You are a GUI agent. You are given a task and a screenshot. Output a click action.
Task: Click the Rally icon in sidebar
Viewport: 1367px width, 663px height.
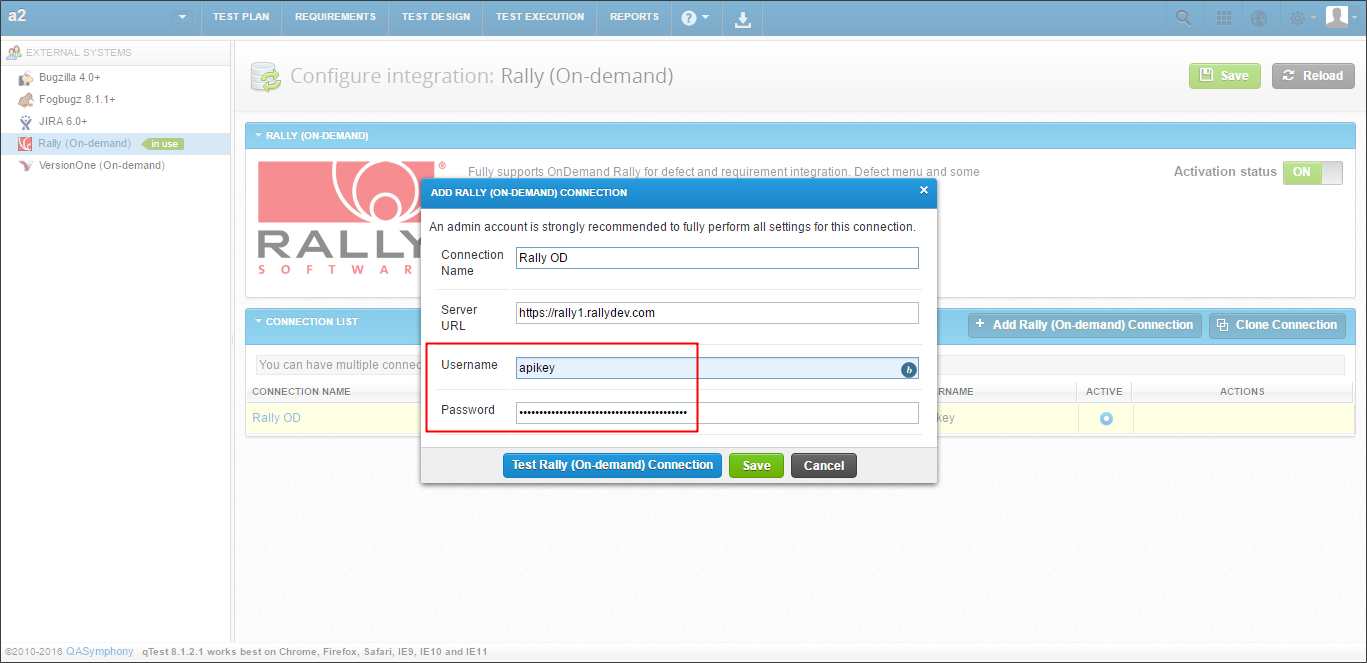pyautogui.click(x=26, y=143)
